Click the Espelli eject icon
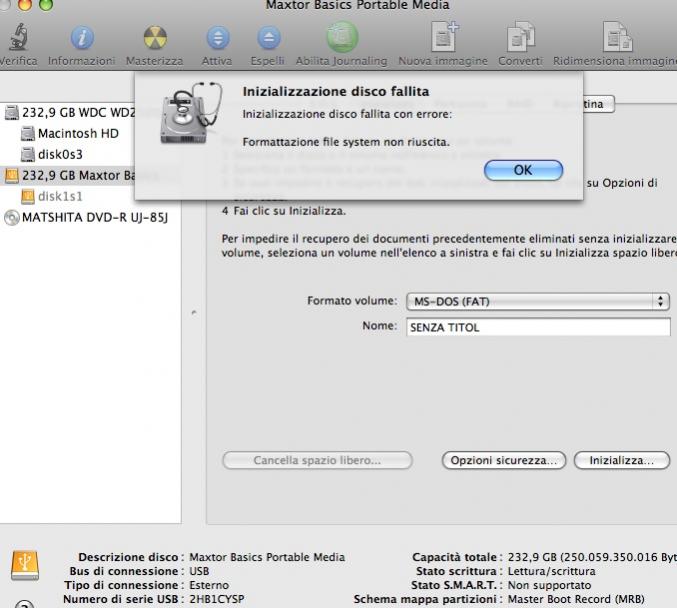 (269, 38)
